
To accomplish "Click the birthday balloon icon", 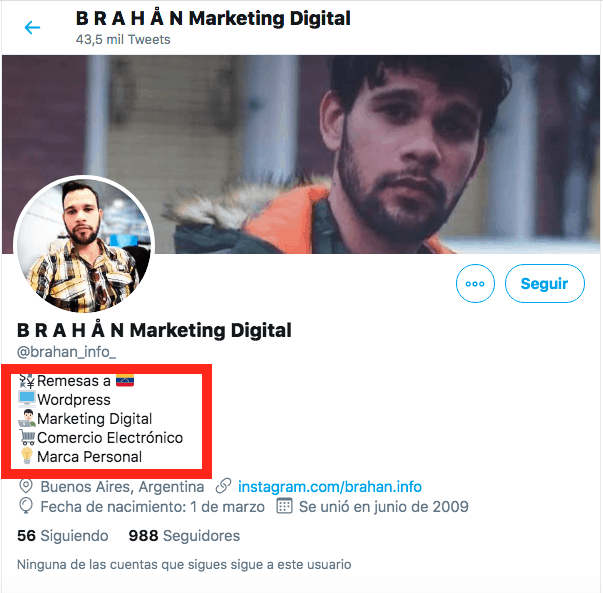I will click(x=27, y=507).
